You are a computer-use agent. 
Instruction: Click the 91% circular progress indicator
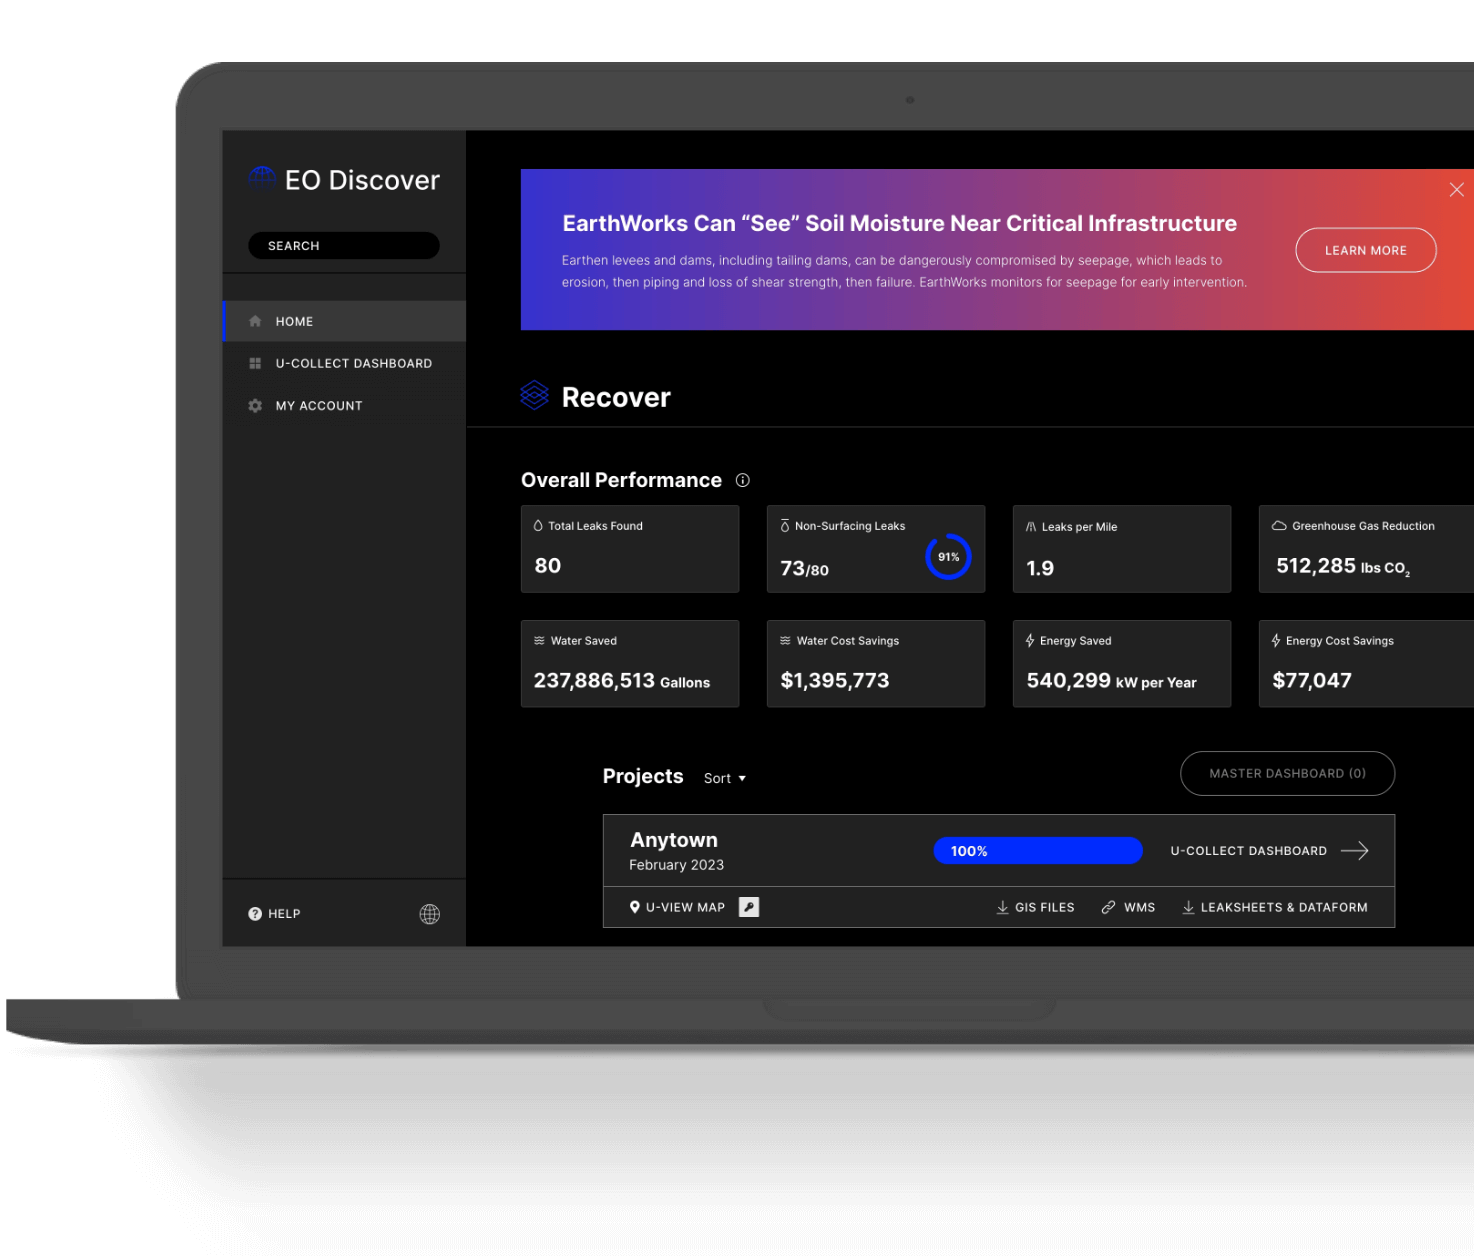(x=948, y=557)
